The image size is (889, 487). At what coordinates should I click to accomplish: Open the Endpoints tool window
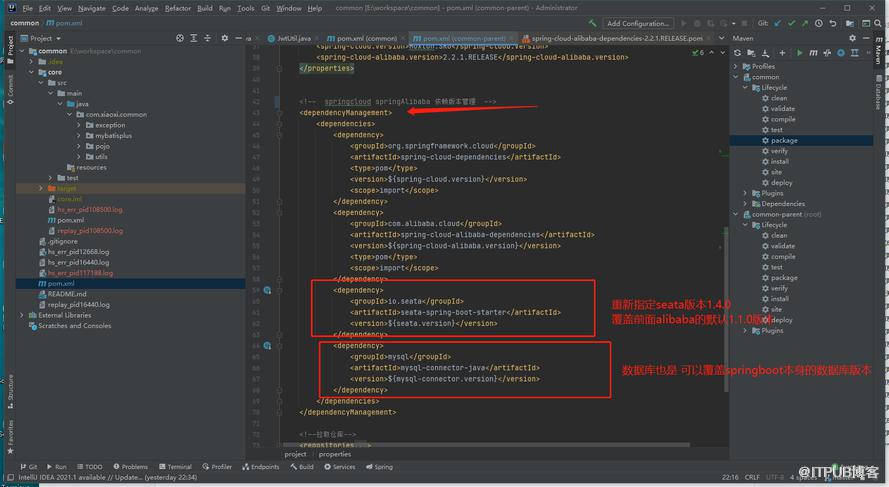click(x=261, y=467)
